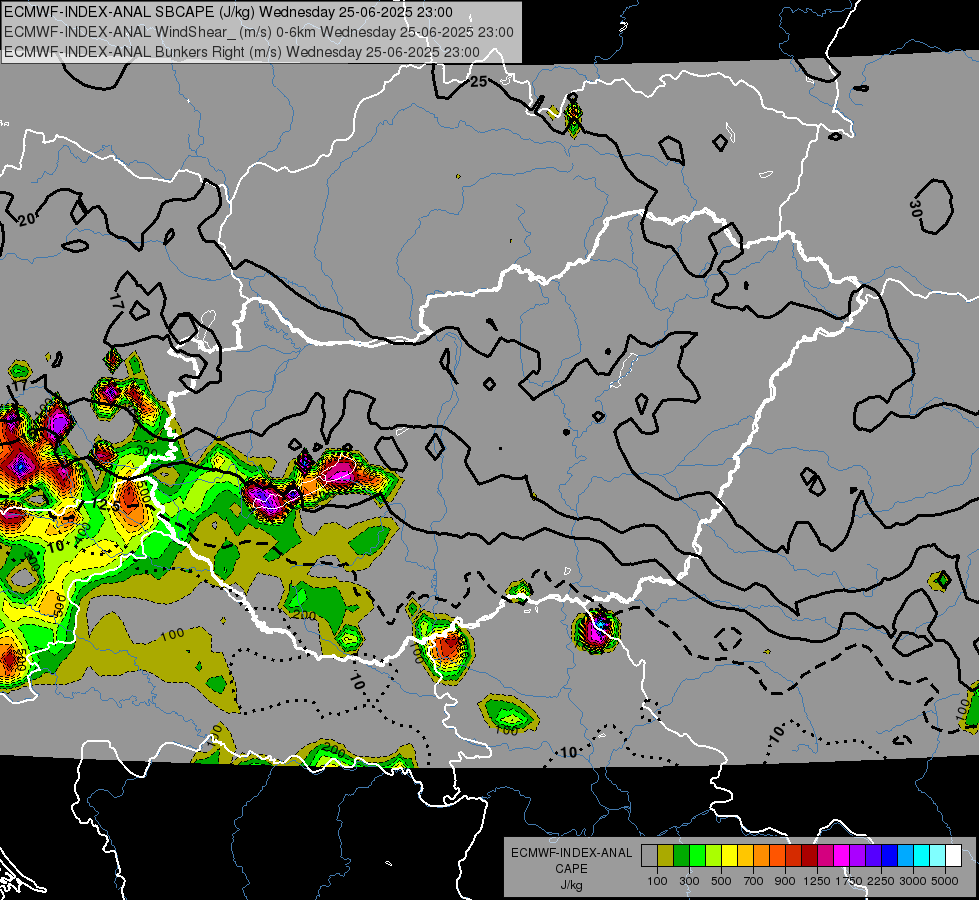Select the dark green legend swatch
The image size is (979, 900).
click(x=681, y=855)
